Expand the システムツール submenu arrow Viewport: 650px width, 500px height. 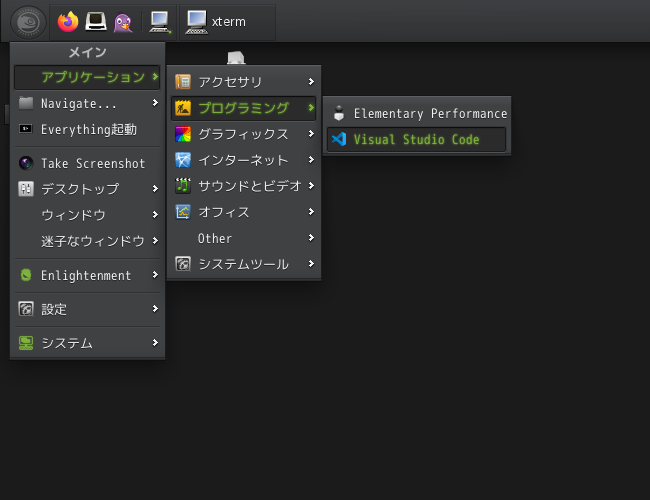click(x=311, y=264)
